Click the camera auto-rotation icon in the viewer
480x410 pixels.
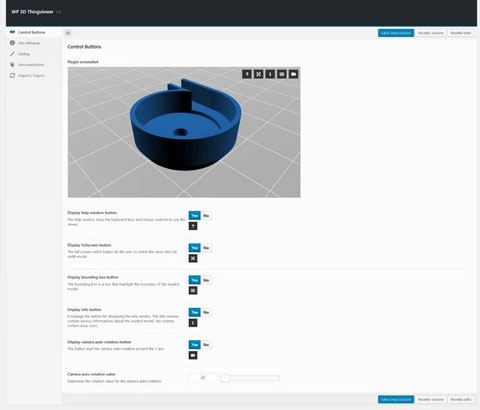(x=293, y=74)
